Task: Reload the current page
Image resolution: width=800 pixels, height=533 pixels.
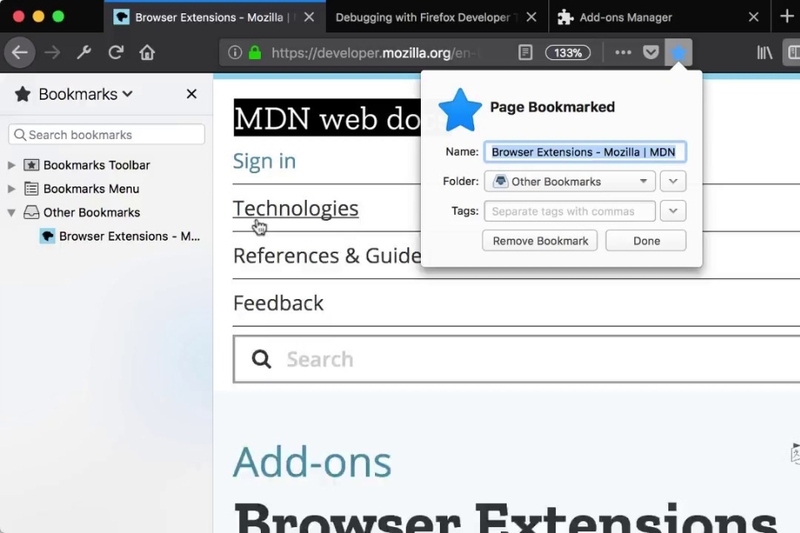Action: 116,53
